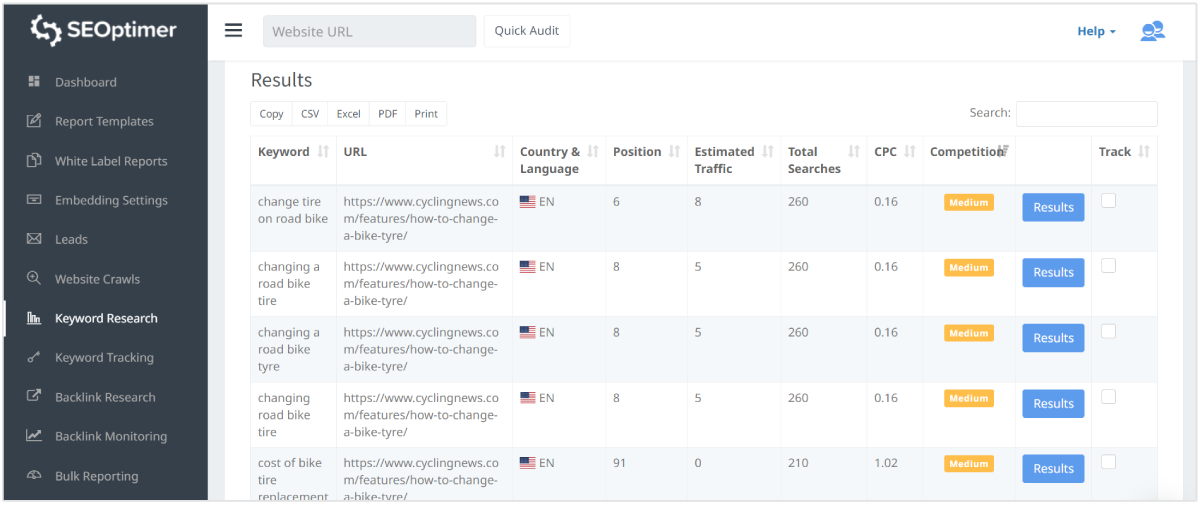Open the user account icon
This screenshot has width=1200, height=505.
click(x=1152, y=31)
